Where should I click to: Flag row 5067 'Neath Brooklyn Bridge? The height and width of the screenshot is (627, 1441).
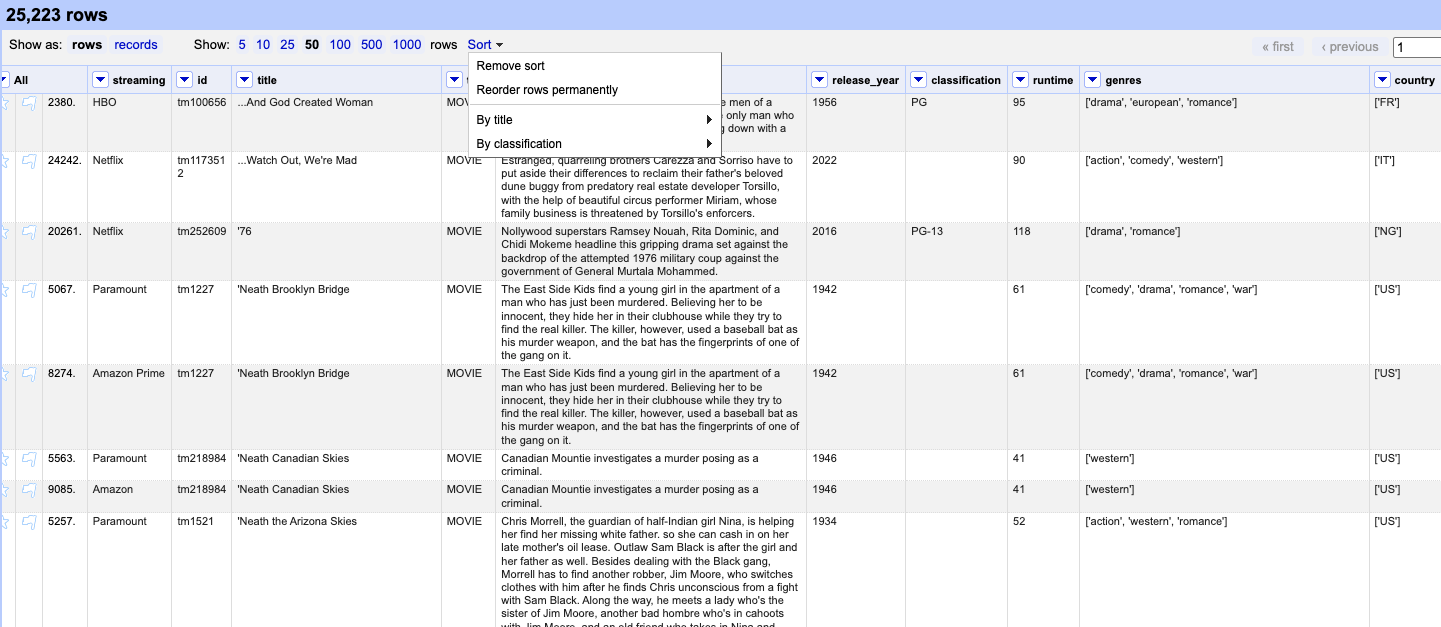pos(29,290)
